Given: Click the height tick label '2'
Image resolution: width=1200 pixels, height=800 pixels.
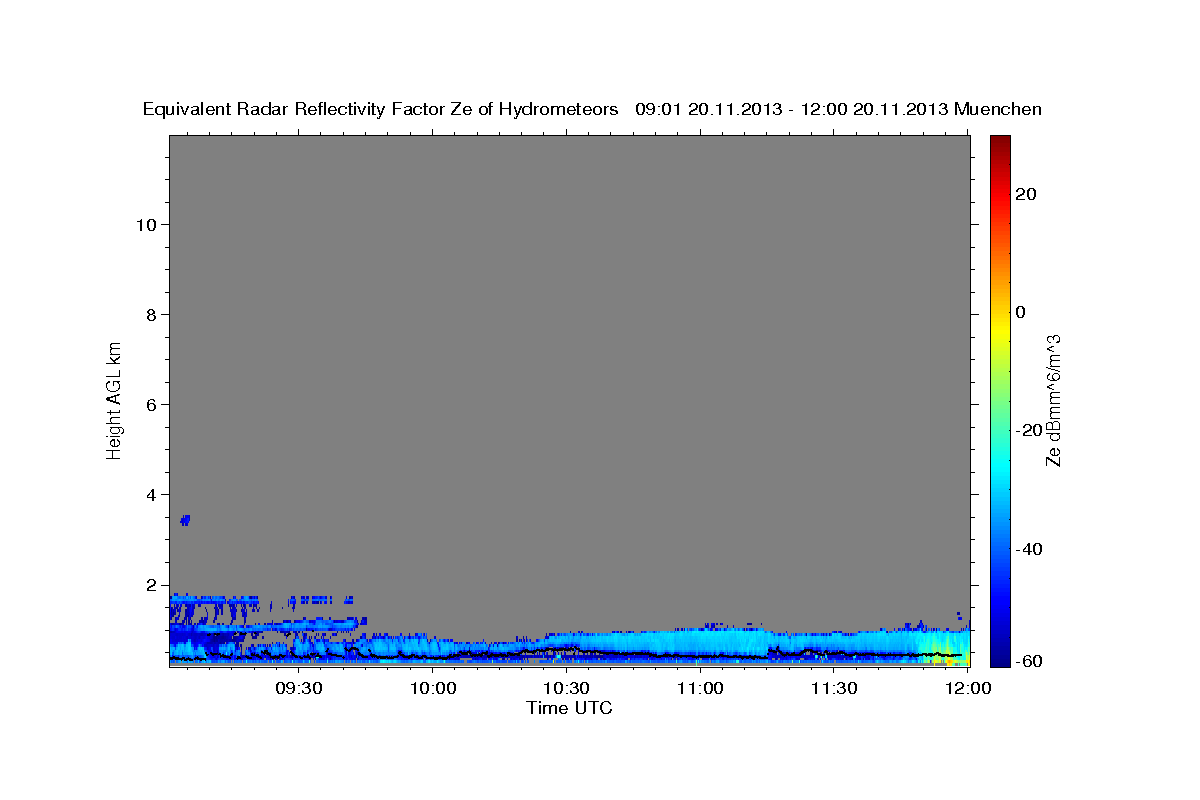Looking at the screenshot, I should pyautogui.click(x=151, y=585).
